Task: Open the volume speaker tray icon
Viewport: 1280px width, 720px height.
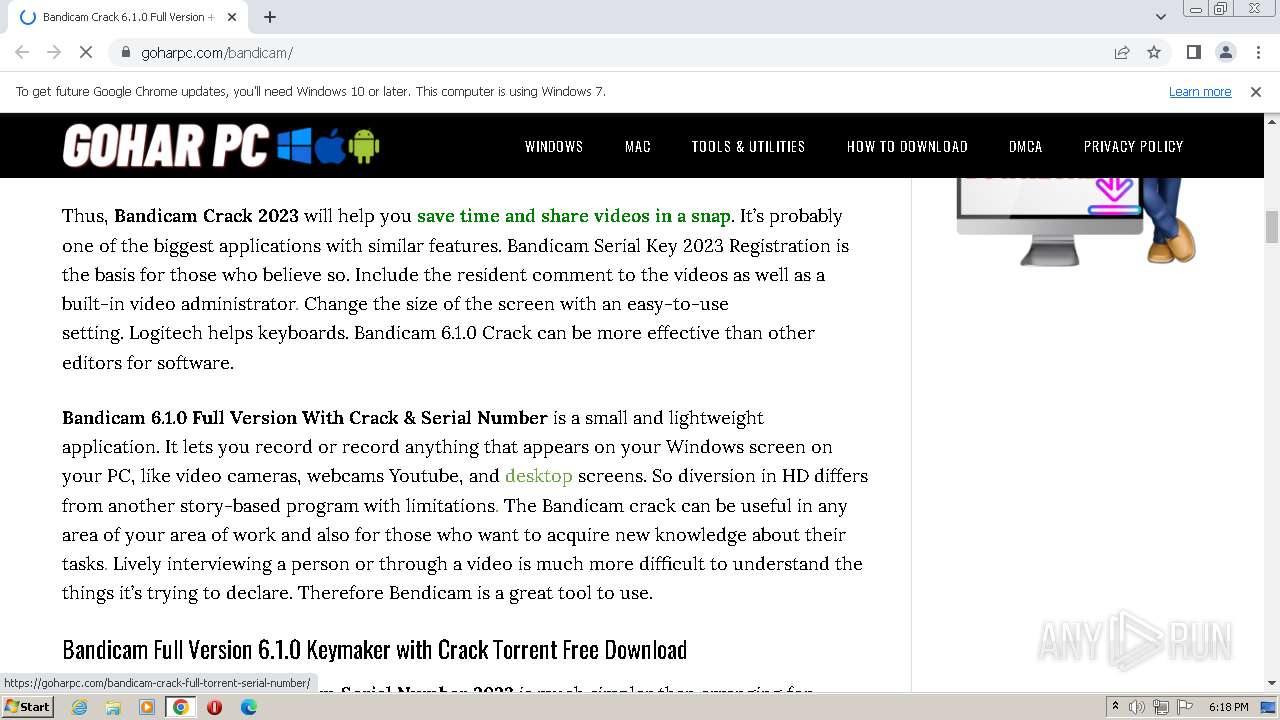Action: click(1137, 707)
